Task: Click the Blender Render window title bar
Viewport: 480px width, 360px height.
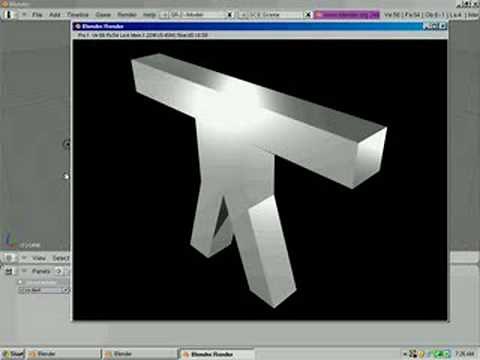Action: (x=260, y=26)
